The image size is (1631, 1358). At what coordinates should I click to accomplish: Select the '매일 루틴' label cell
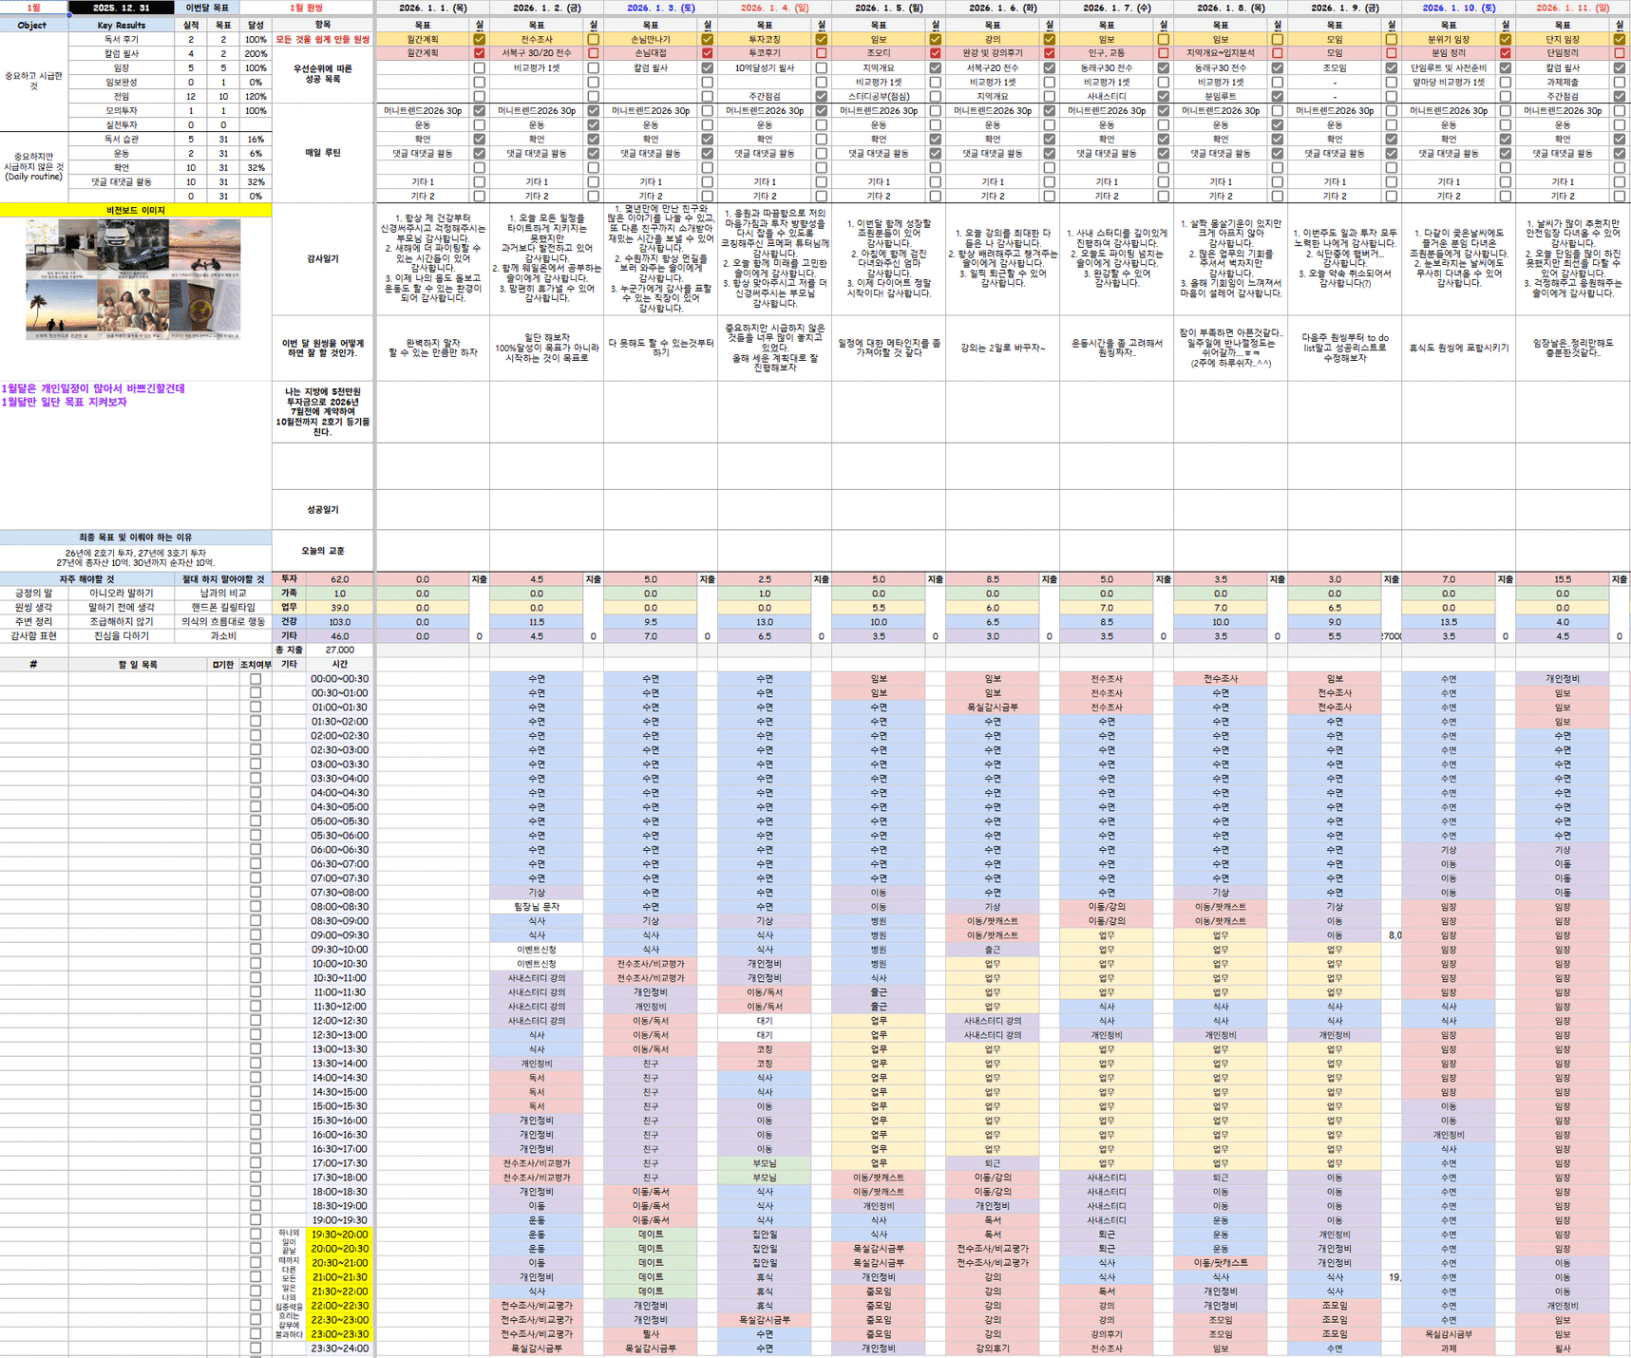322,153
